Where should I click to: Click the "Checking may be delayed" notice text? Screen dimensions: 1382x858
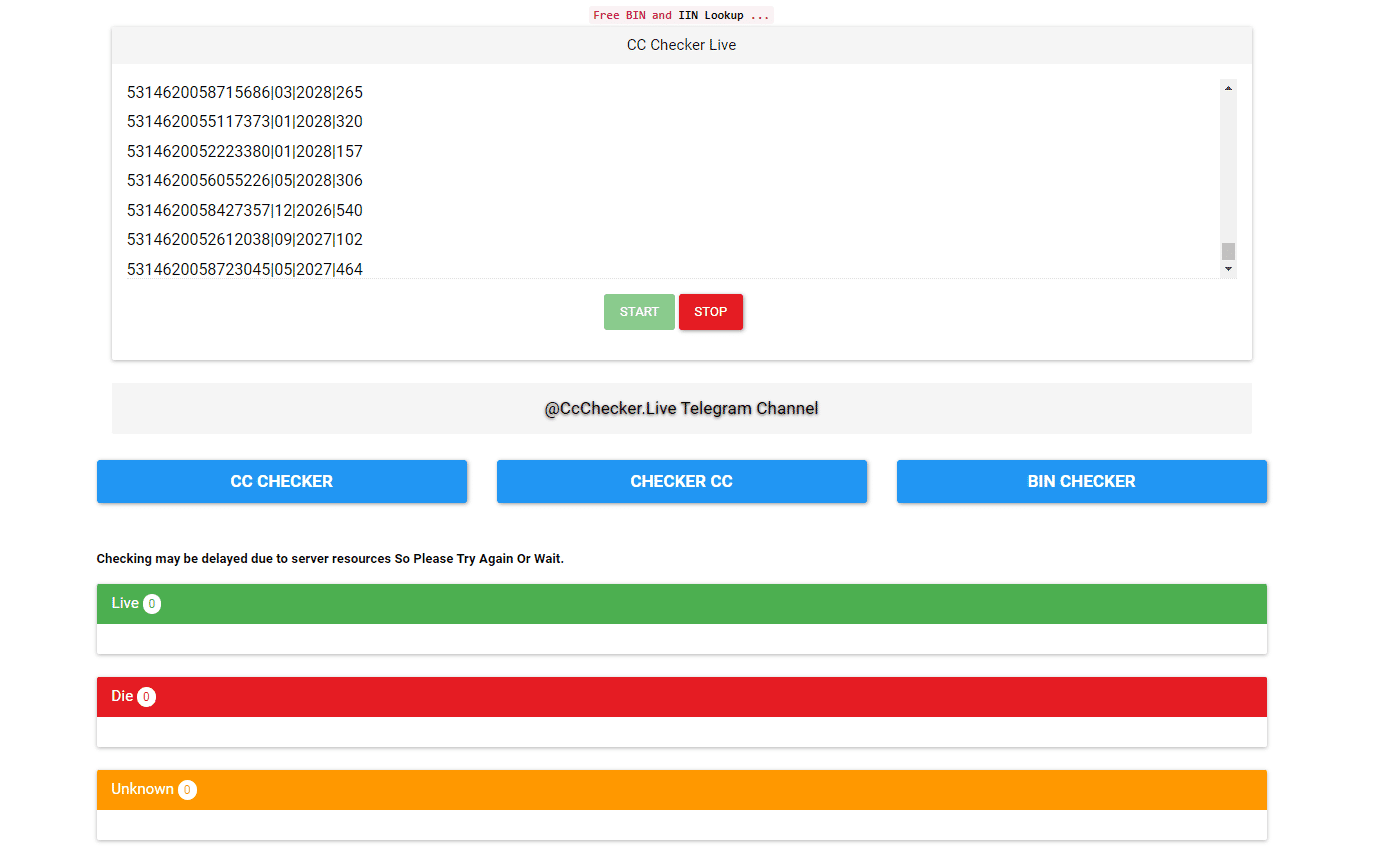click(x=330, y=559)
